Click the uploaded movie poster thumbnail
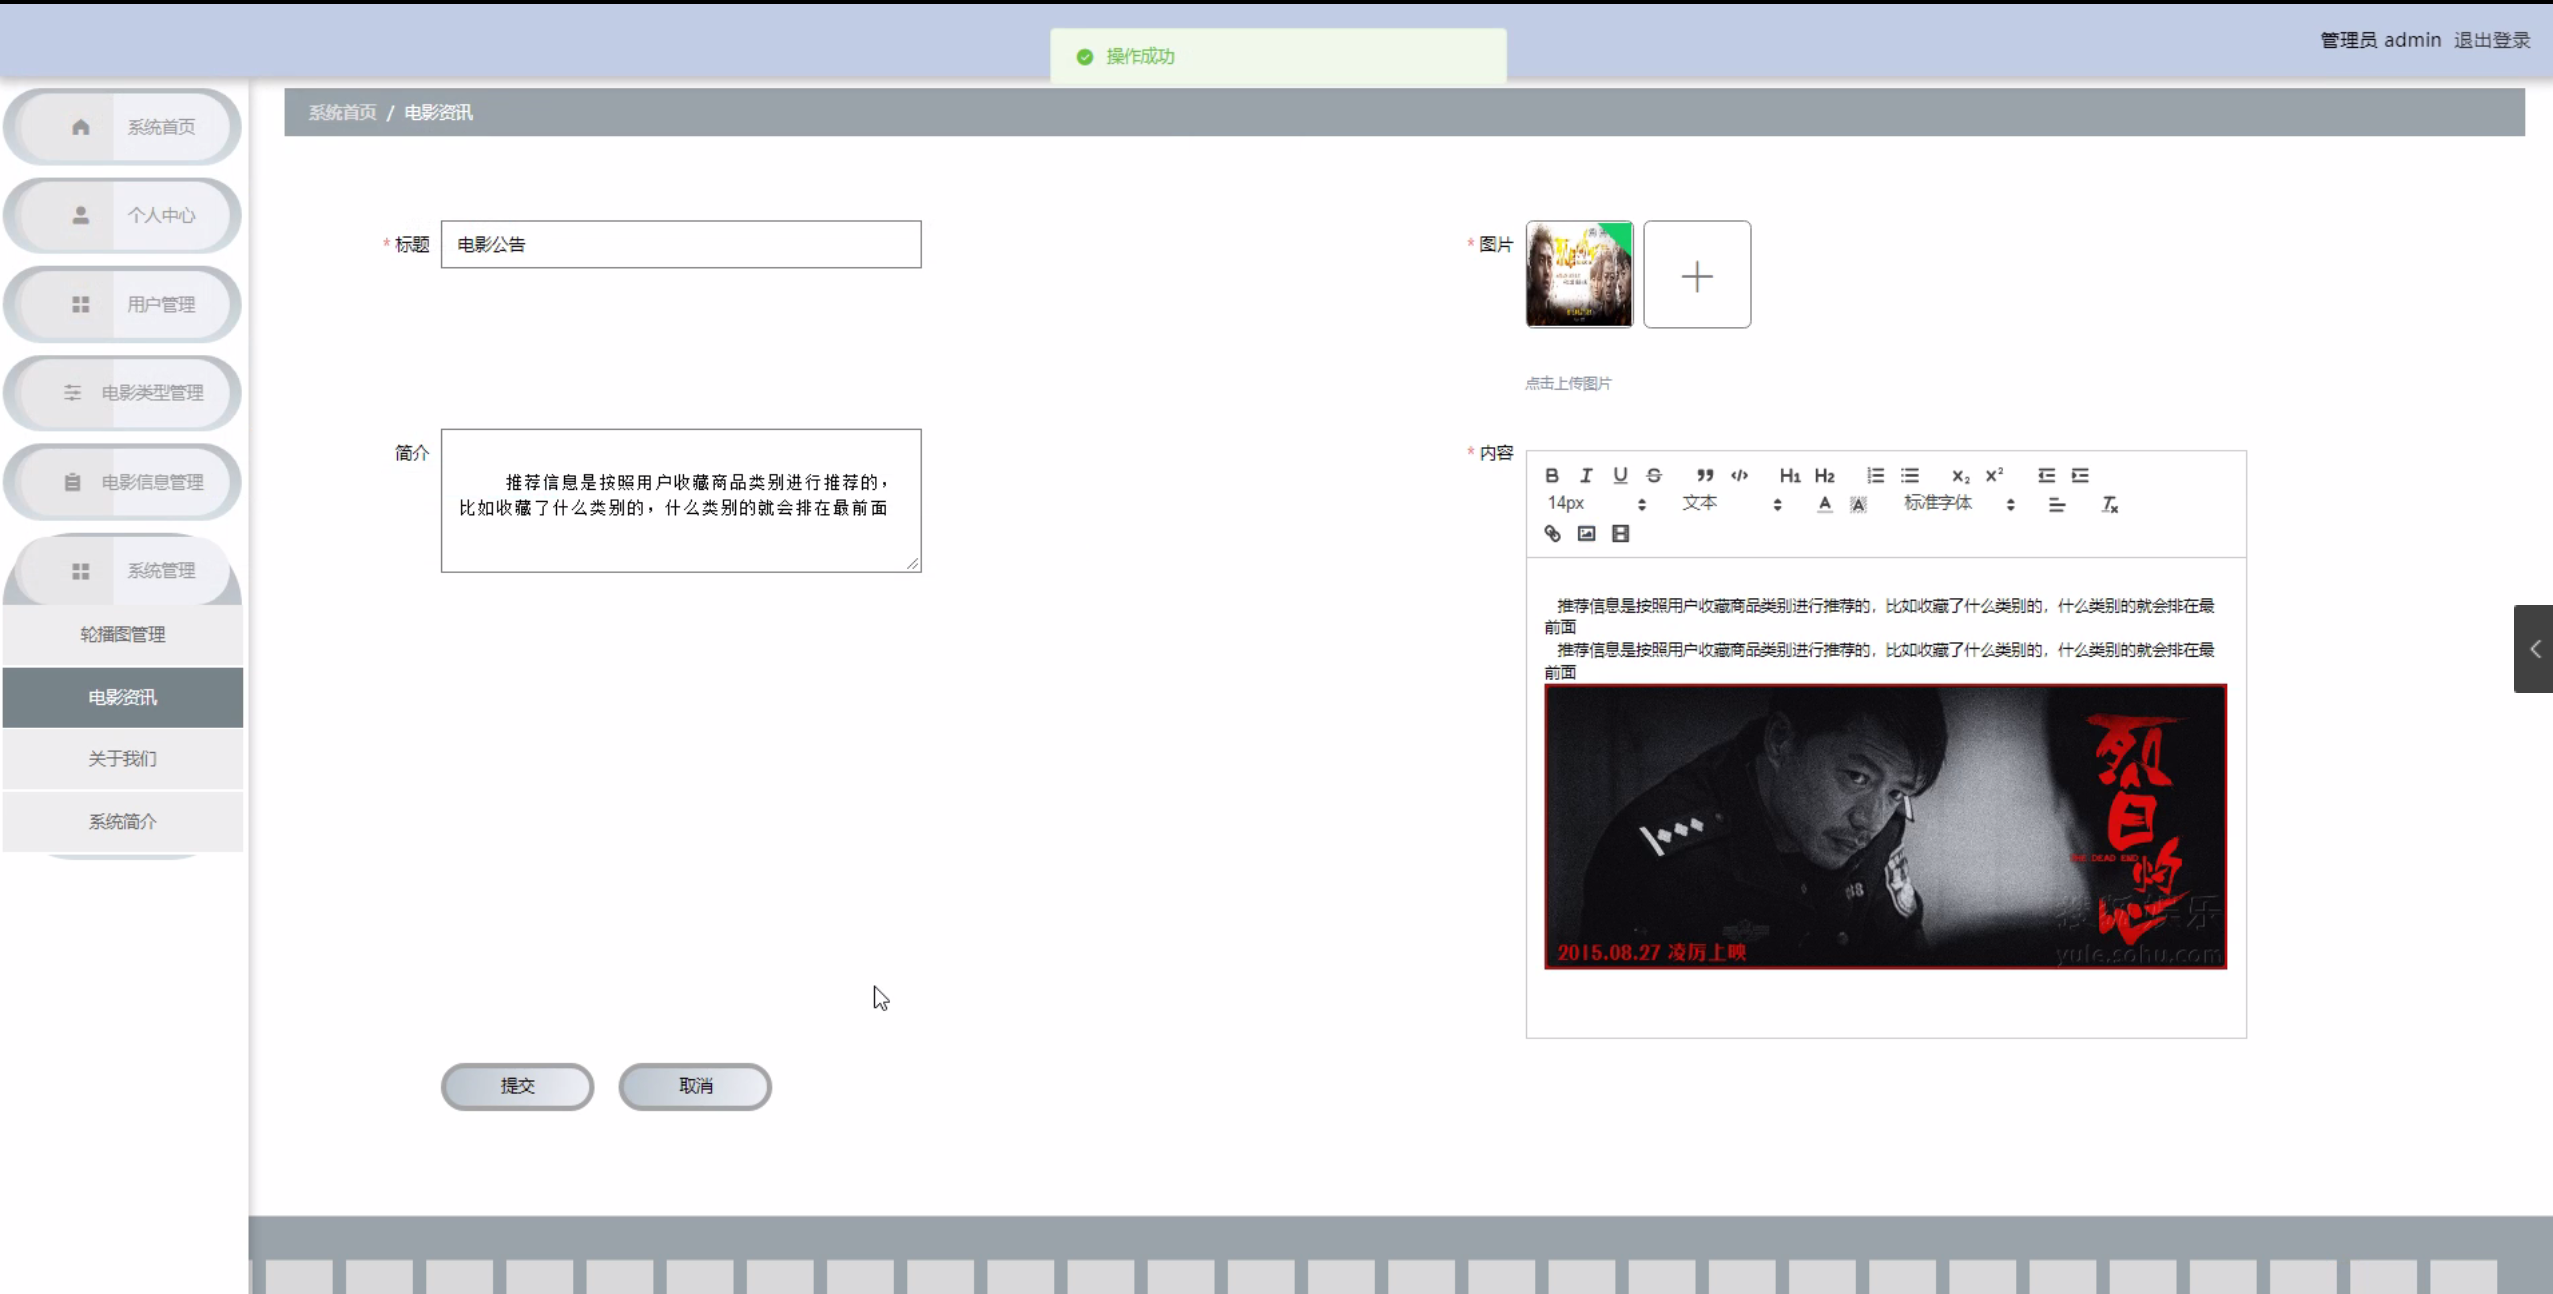Screen dimensions: 2553x1294 click(x=1579, y=274)
